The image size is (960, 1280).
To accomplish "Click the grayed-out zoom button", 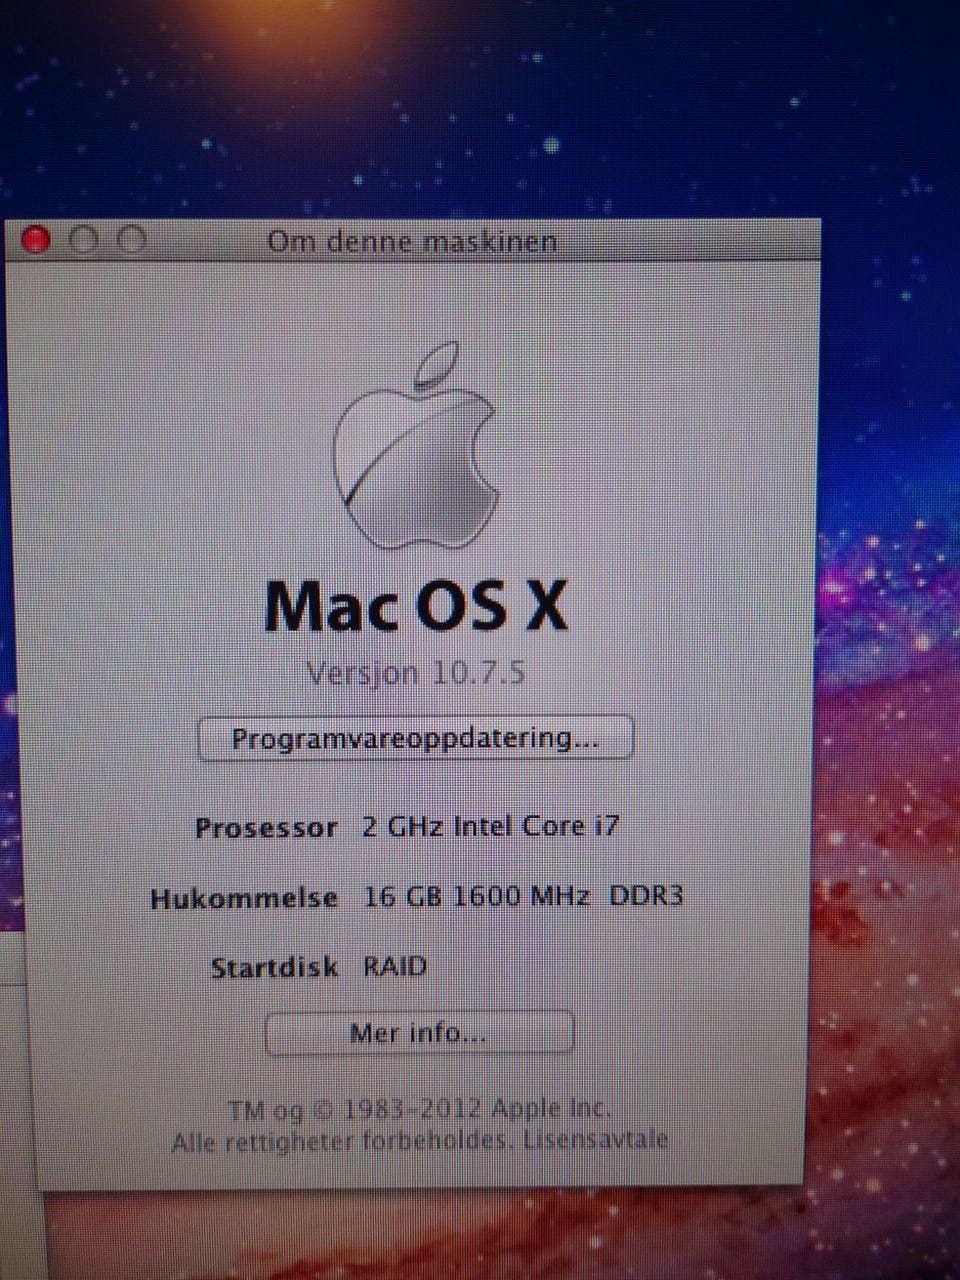I will coord(131,241).
